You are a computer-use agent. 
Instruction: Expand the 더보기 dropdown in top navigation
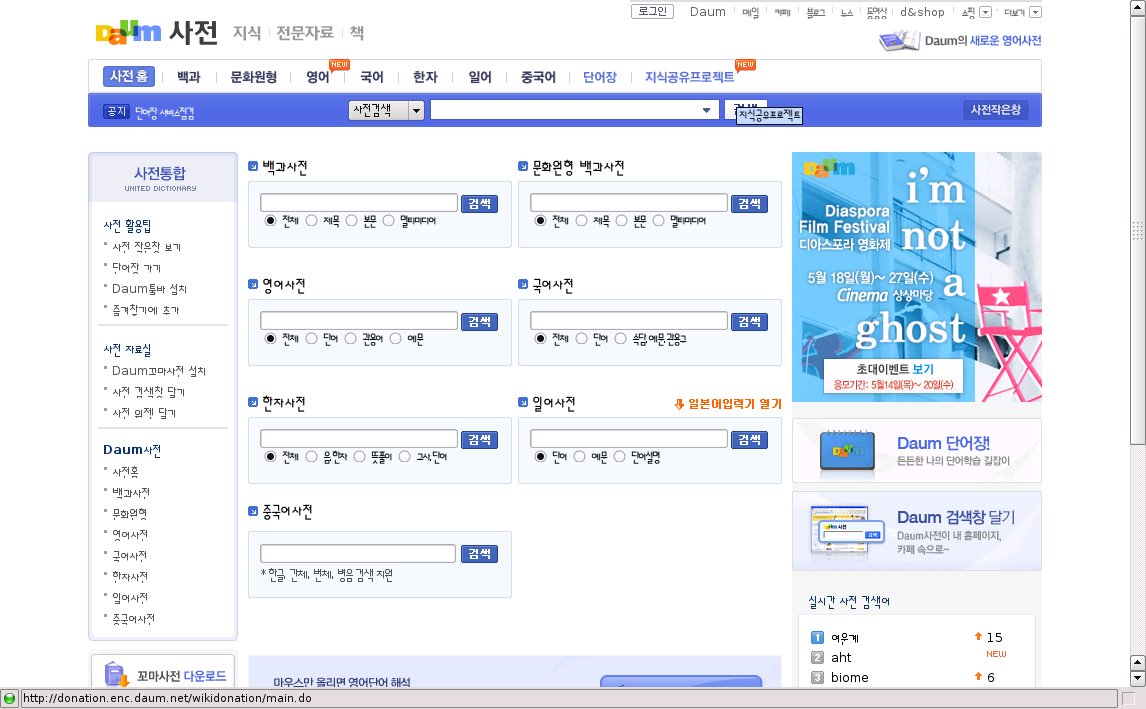(x=1035, y=12)
